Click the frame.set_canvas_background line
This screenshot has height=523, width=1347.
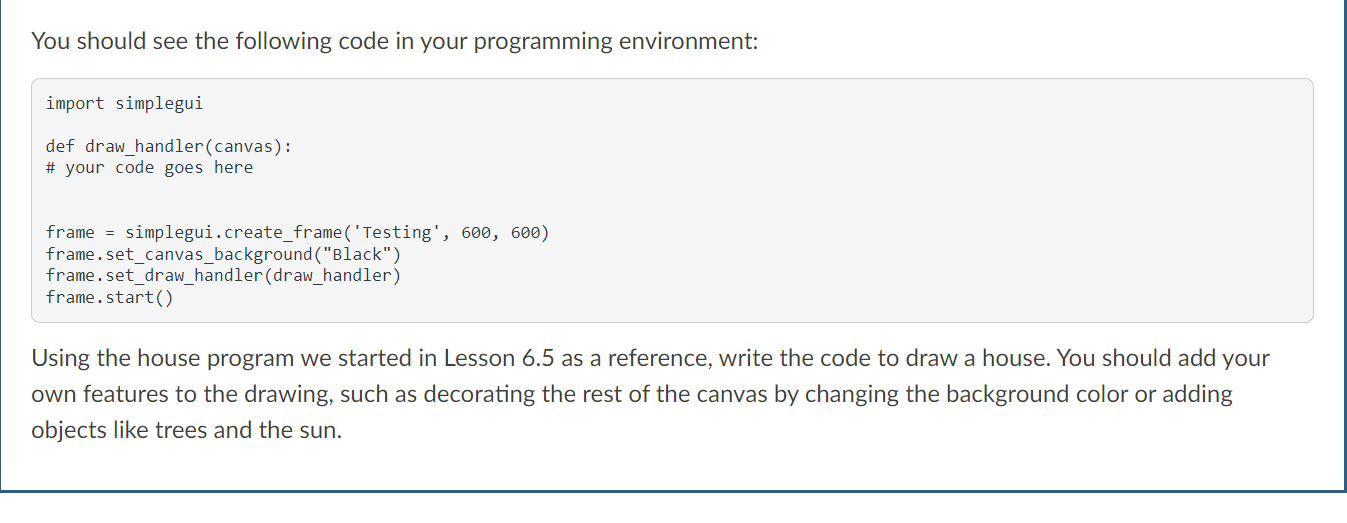point(223,254)
